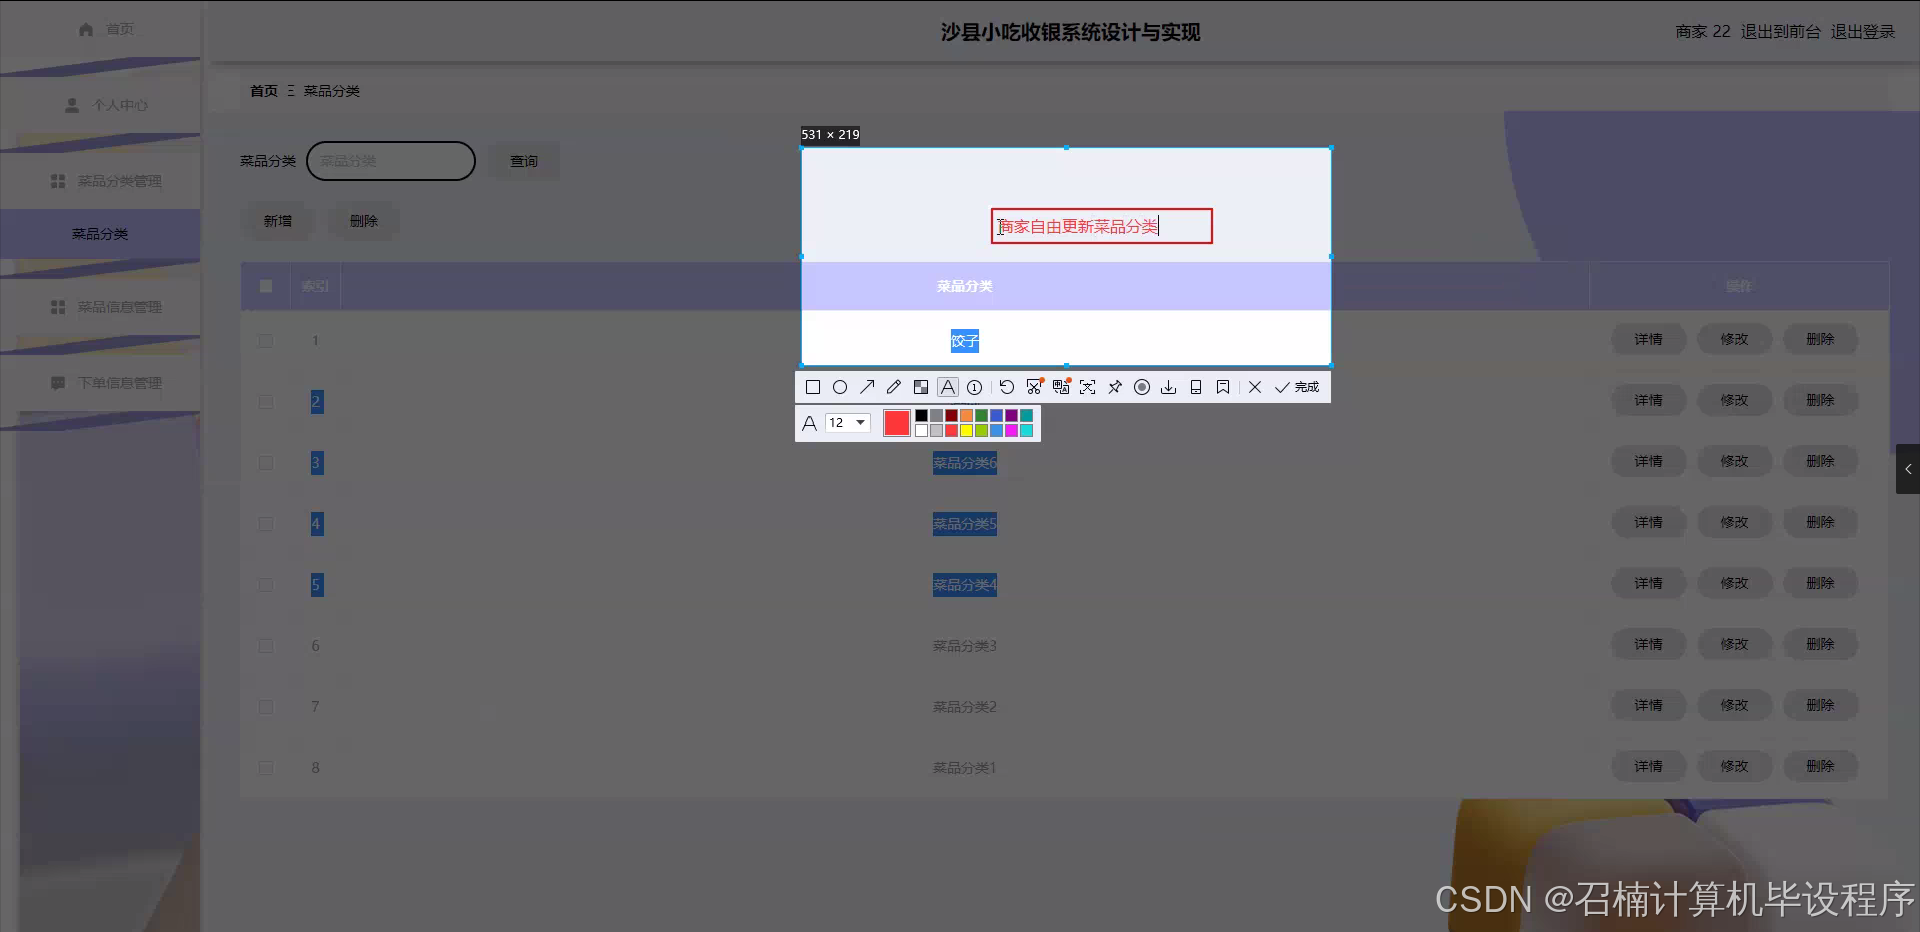Select the rectangle annotation tool
The image size is (1920, 932).
click(813, 387)
